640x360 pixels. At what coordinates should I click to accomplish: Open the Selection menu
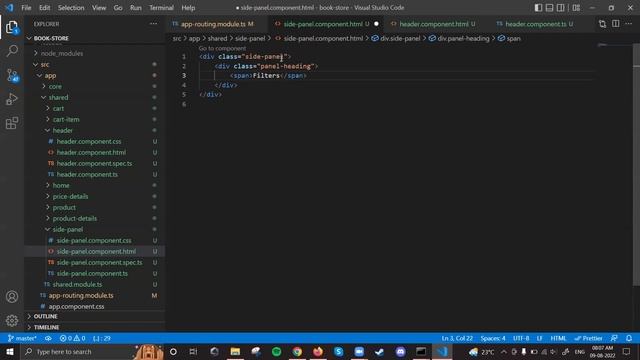(x=71, y=8)
